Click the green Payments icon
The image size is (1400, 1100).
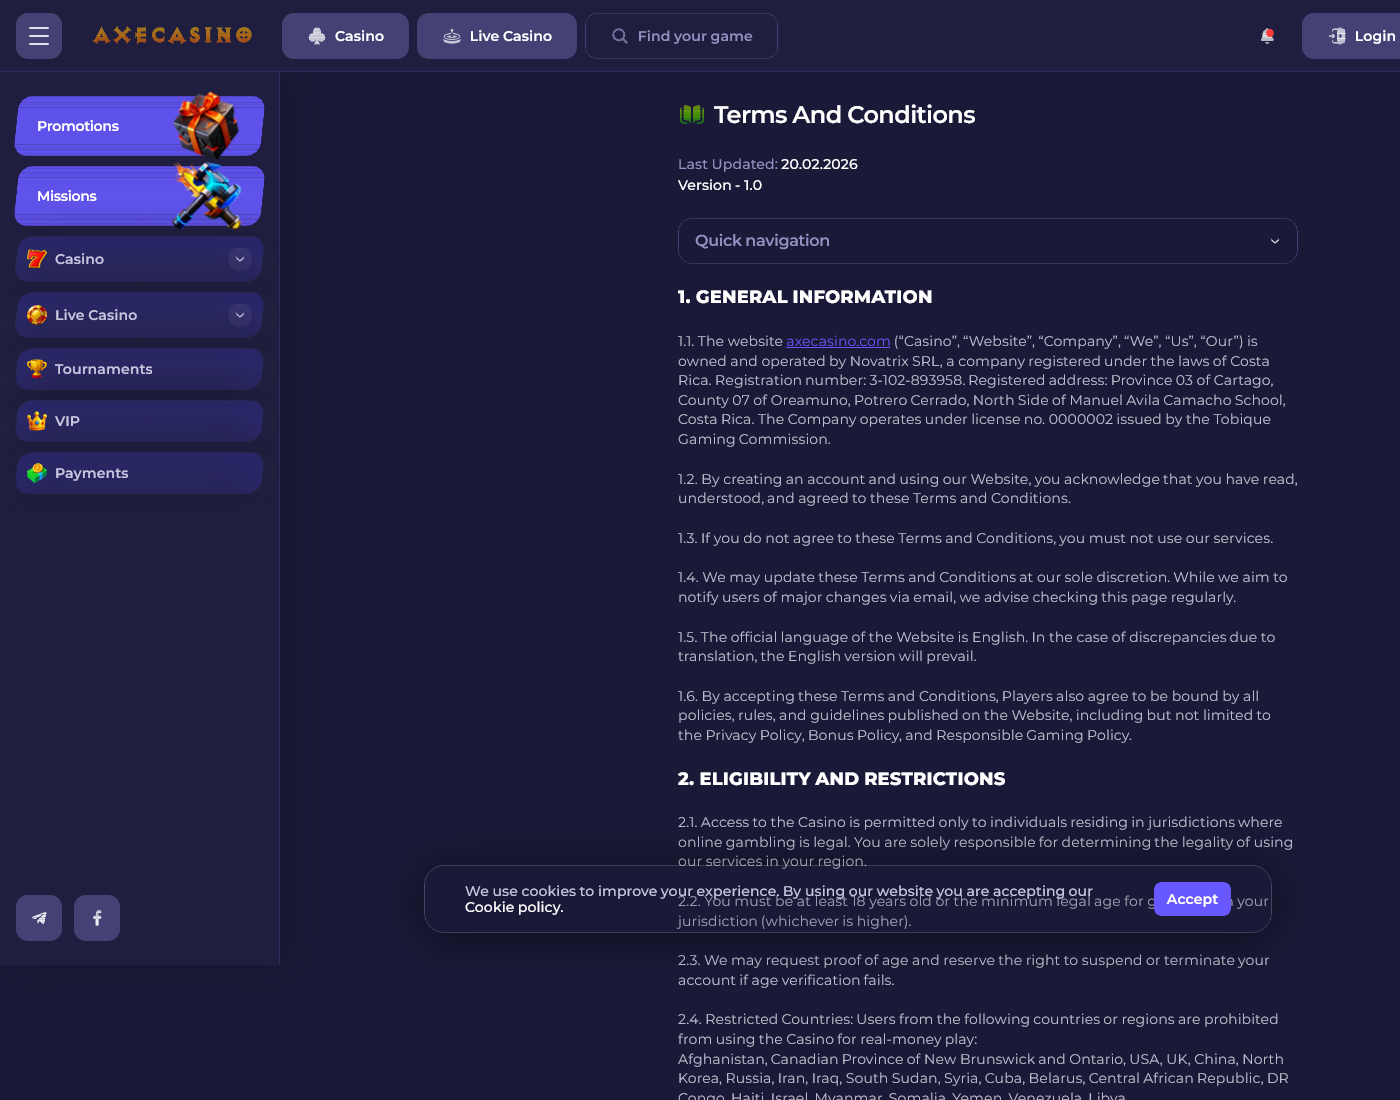37,473
